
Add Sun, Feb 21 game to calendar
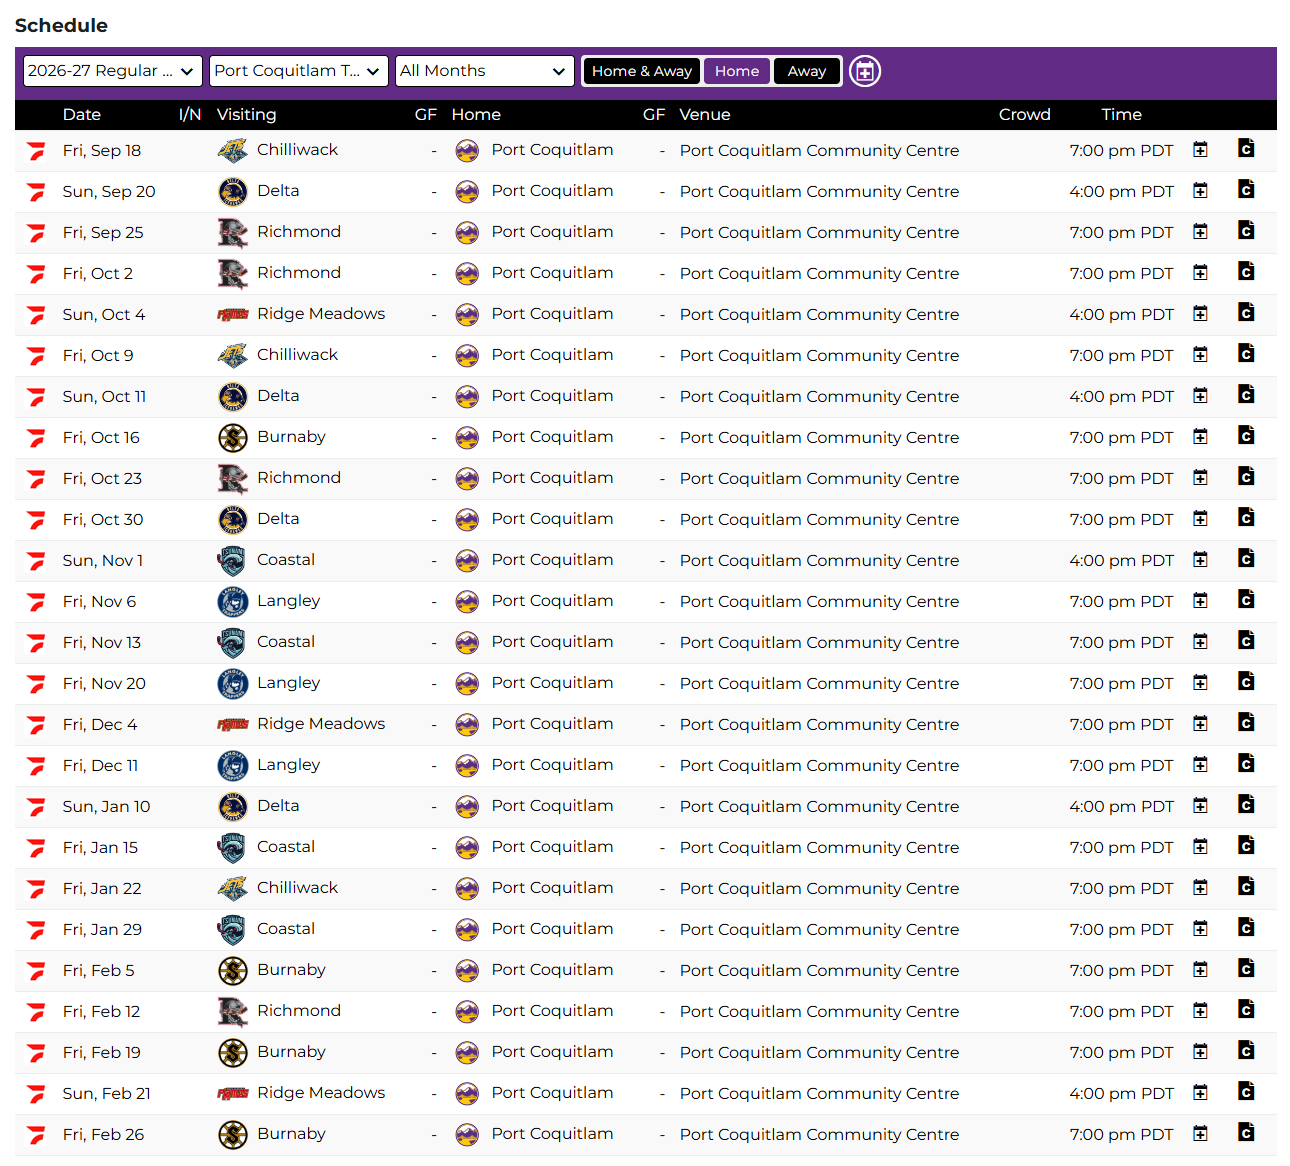coord(1200,1093)
